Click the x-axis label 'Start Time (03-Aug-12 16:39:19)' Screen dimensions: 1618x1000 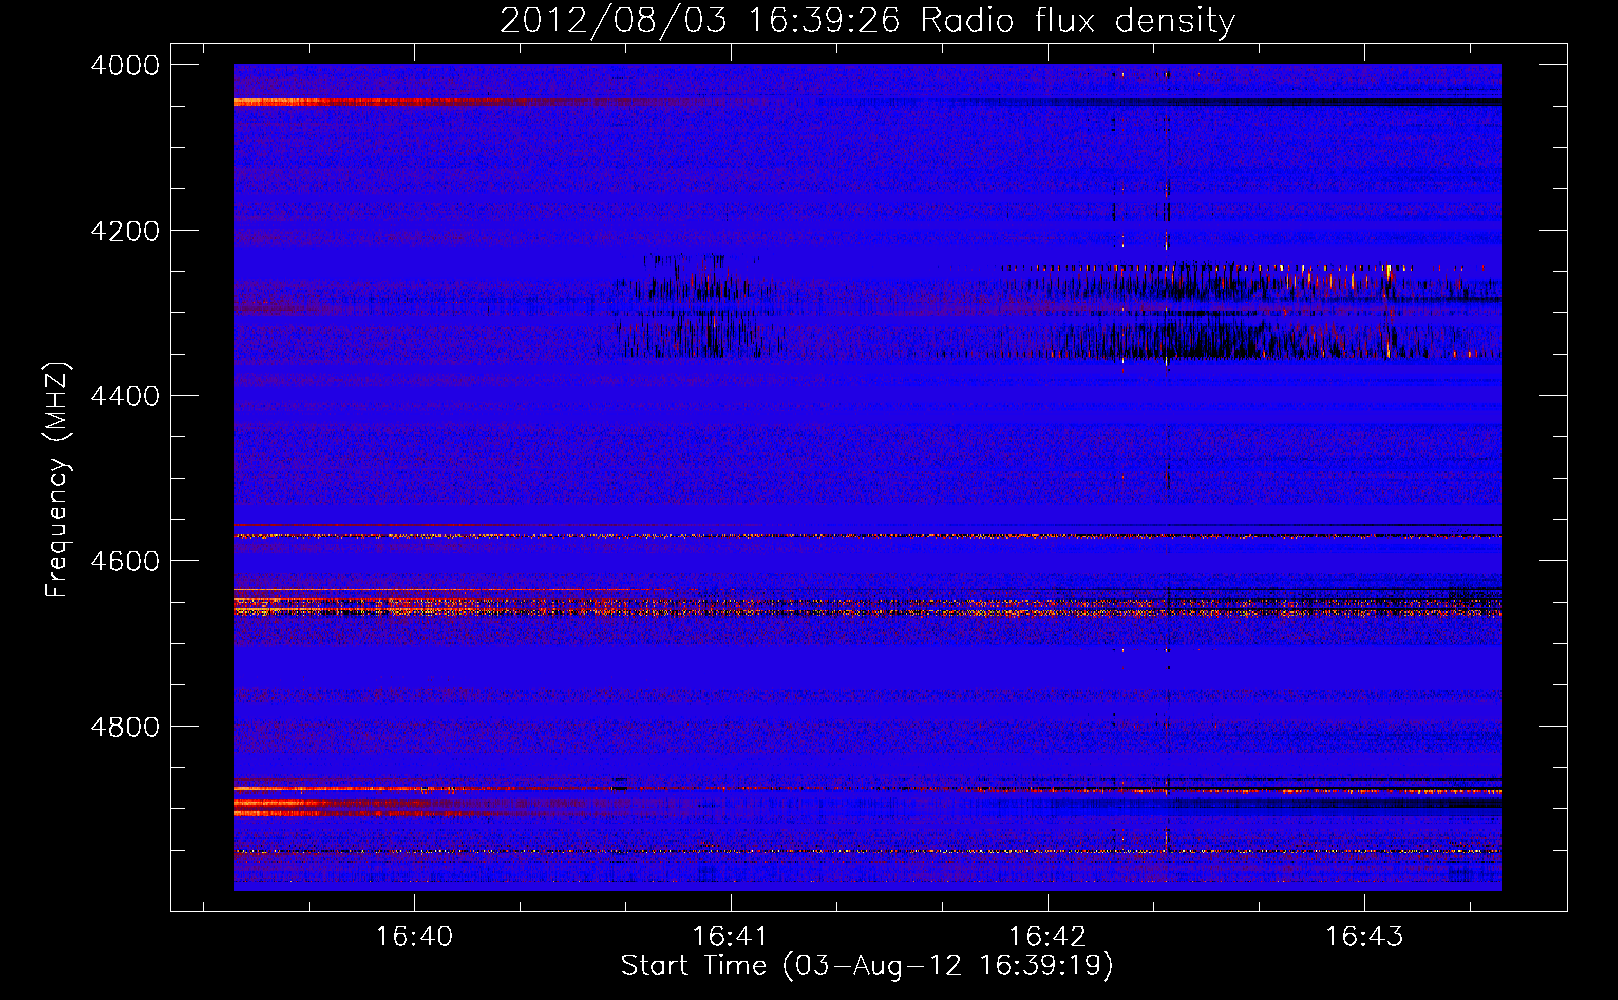pyautogui.click(x=867, y=965)
